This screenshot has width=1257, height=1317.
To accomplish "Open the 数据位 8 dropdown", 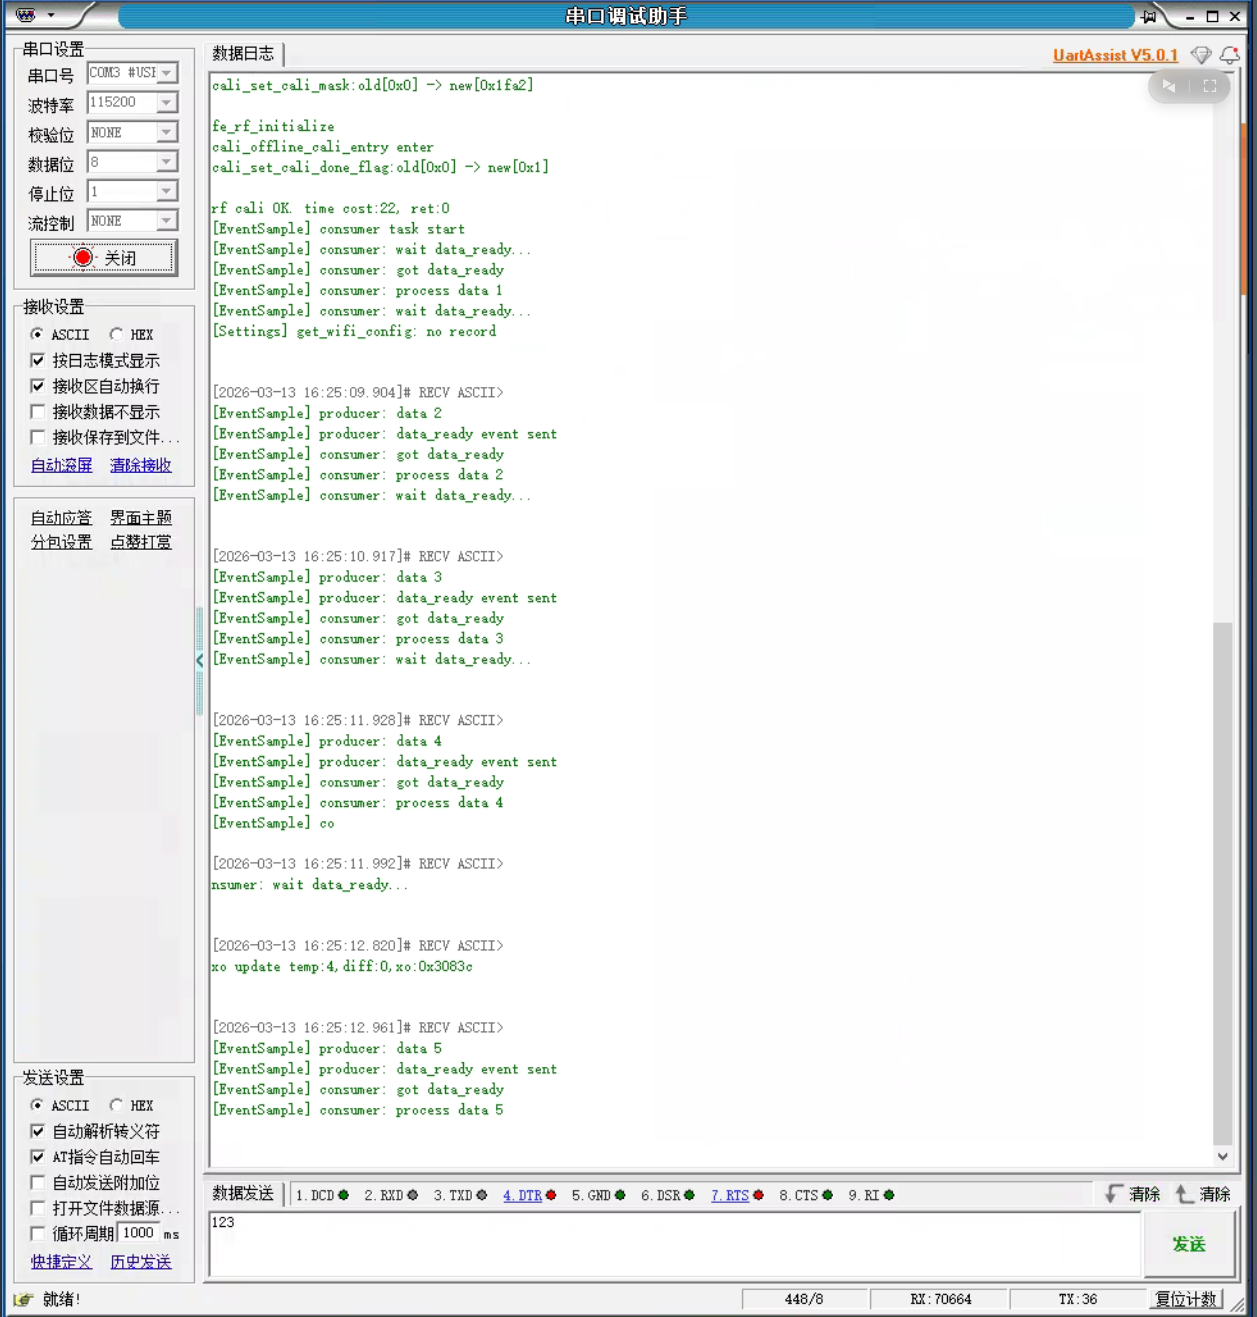I will point(167,161).
